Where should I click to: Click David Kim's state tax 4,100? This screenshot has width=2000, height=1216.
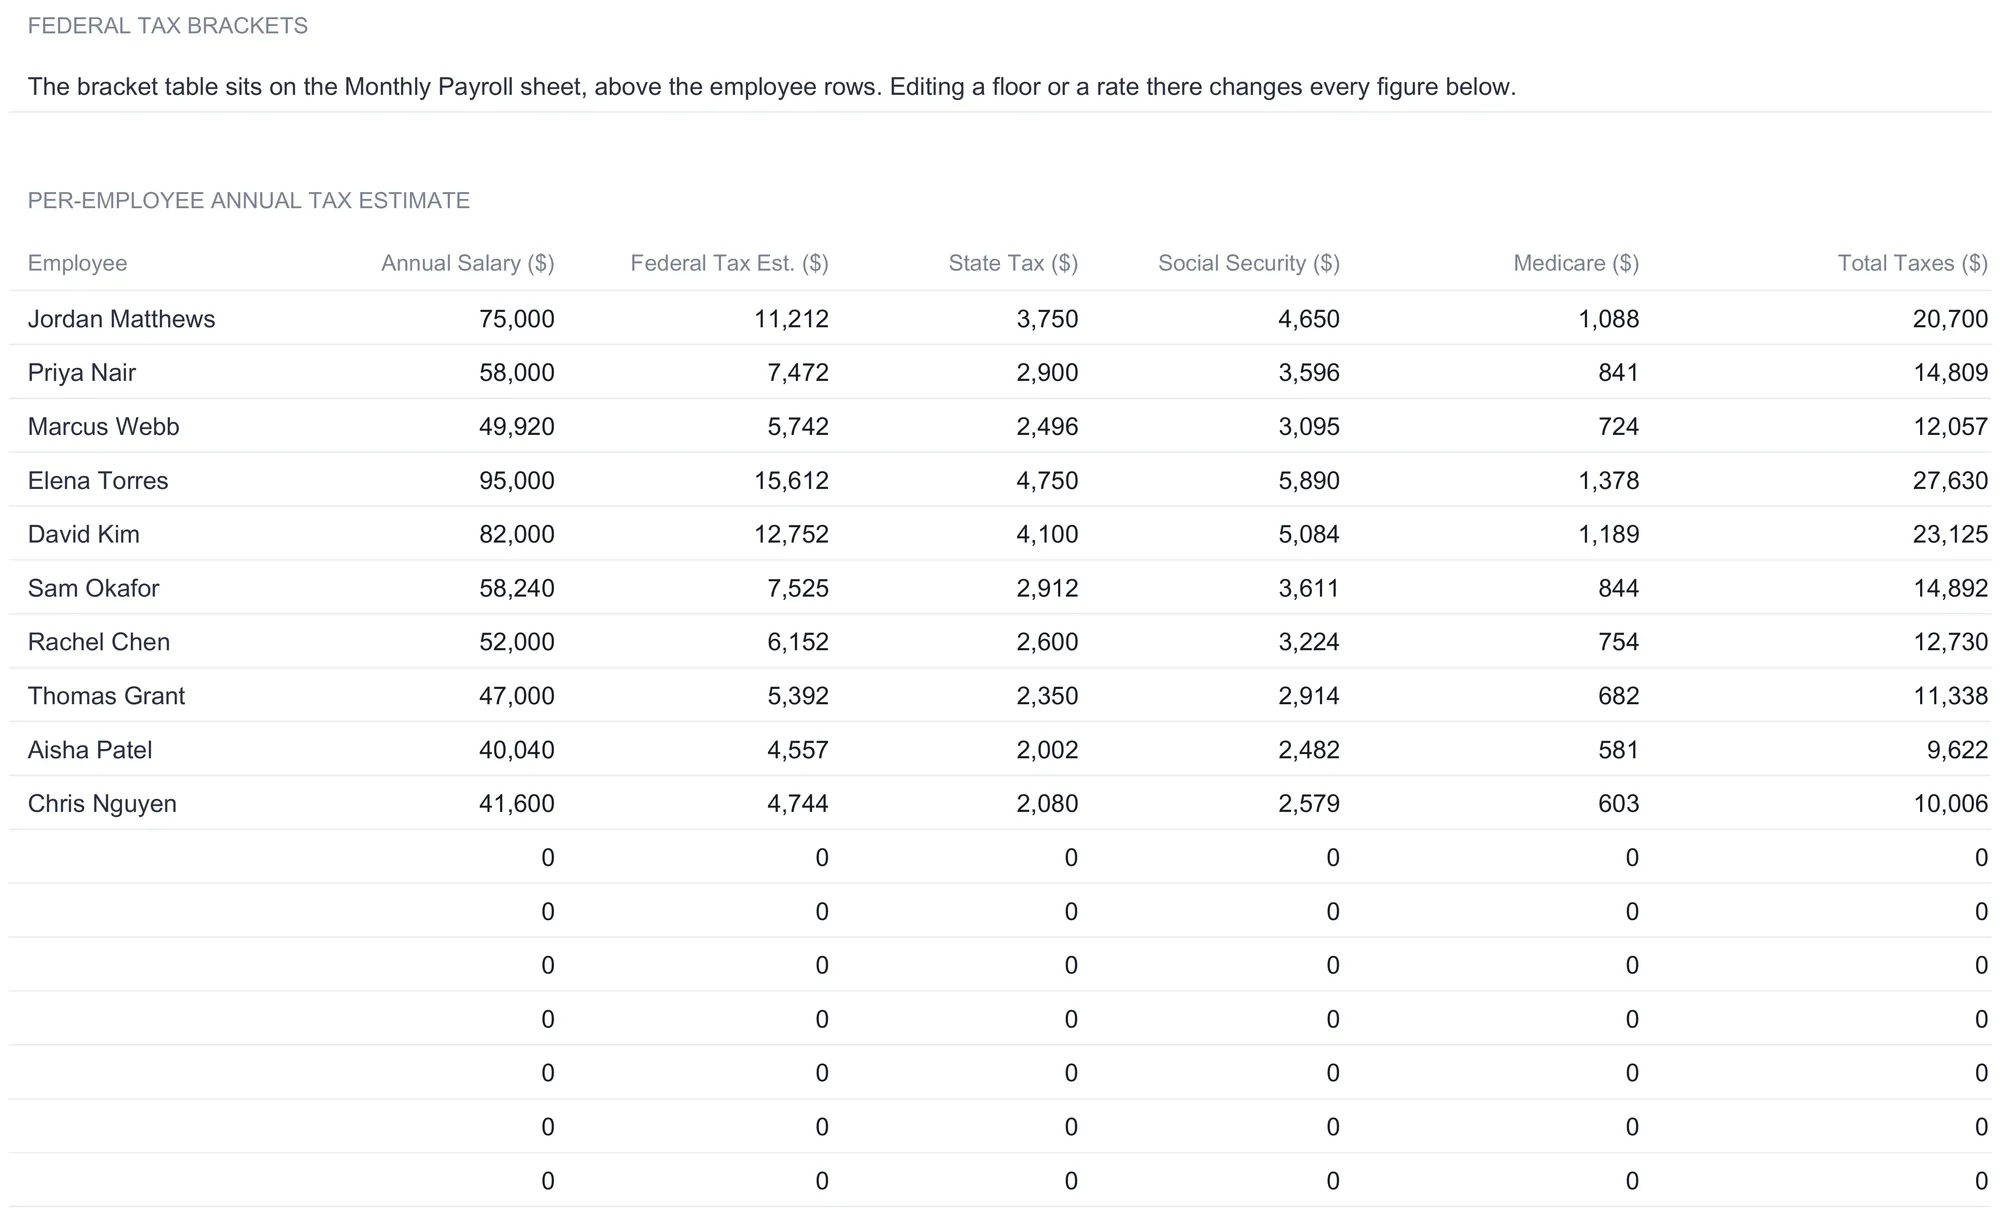point(1048,535)
